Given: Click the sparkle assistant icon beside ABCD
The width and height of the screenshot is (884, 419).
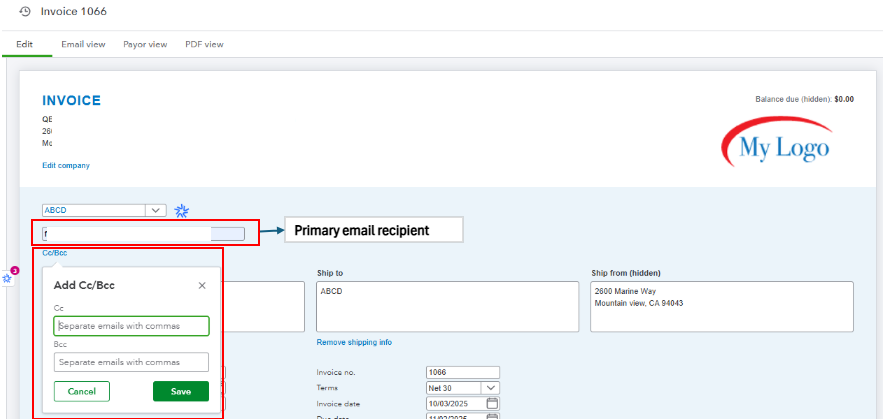Looking at the screenshot, I should pos(181,211).
